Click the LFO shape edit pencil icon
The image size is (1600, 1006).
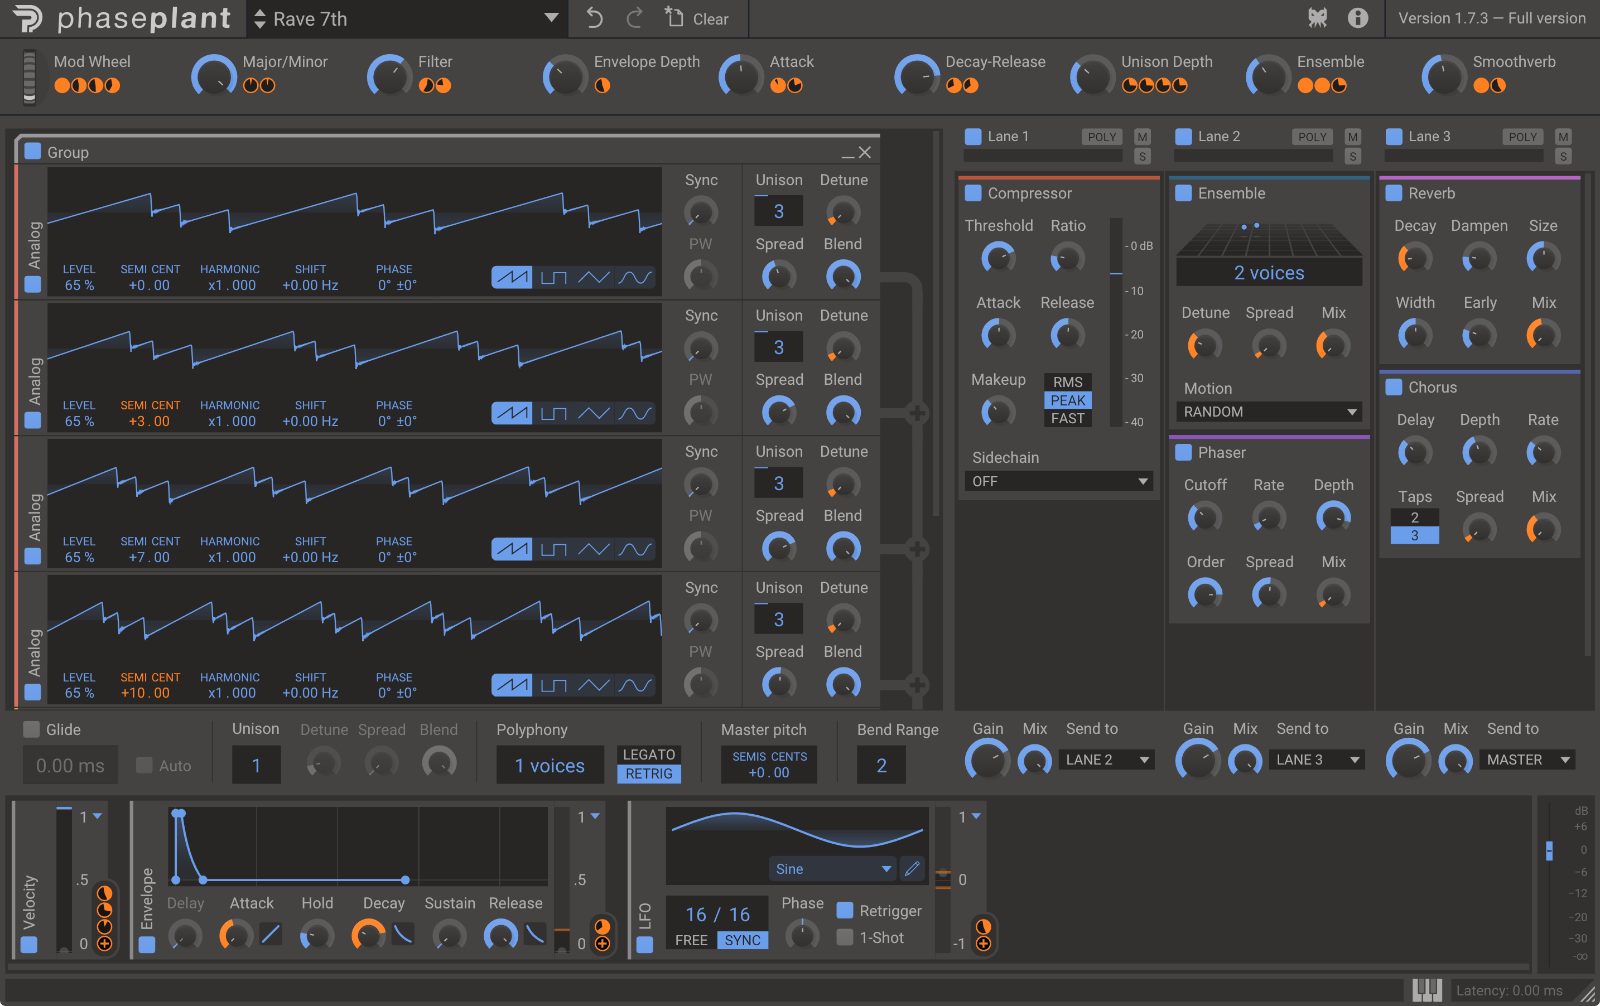pyautogui.click(x=912, y=869)
